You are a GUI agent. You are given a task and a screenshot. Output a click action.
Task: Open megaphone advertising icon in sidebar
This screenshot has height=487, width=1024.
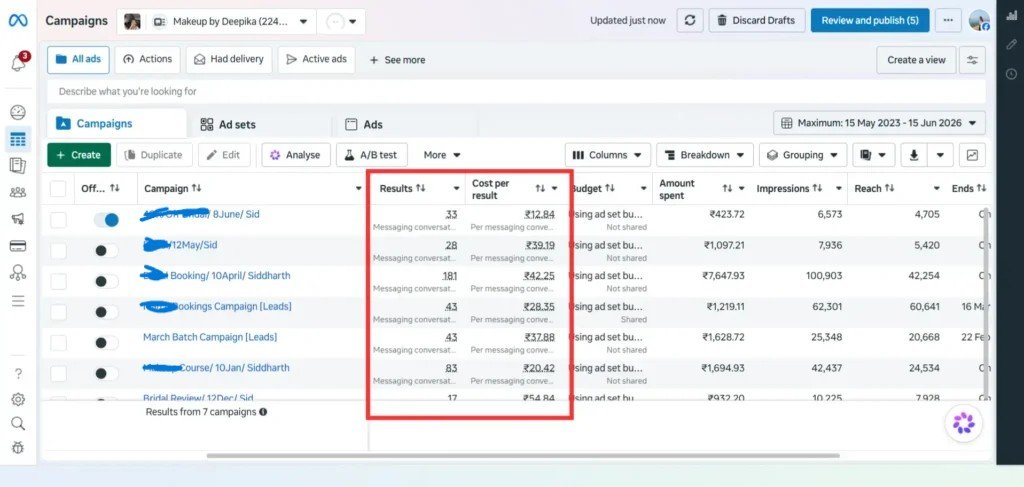pos(18,219)
